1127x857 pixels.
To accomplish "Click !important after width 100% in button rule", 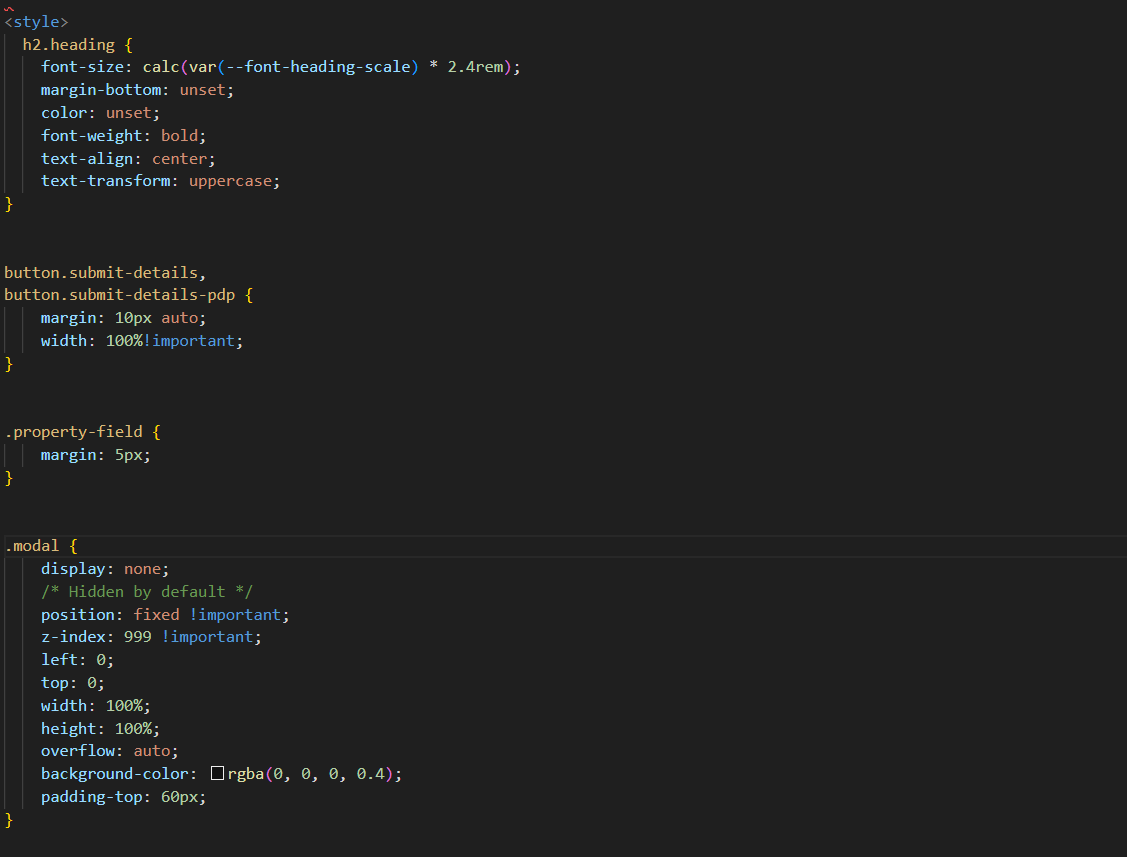I will pyautogui.click(x=193, y=341).
